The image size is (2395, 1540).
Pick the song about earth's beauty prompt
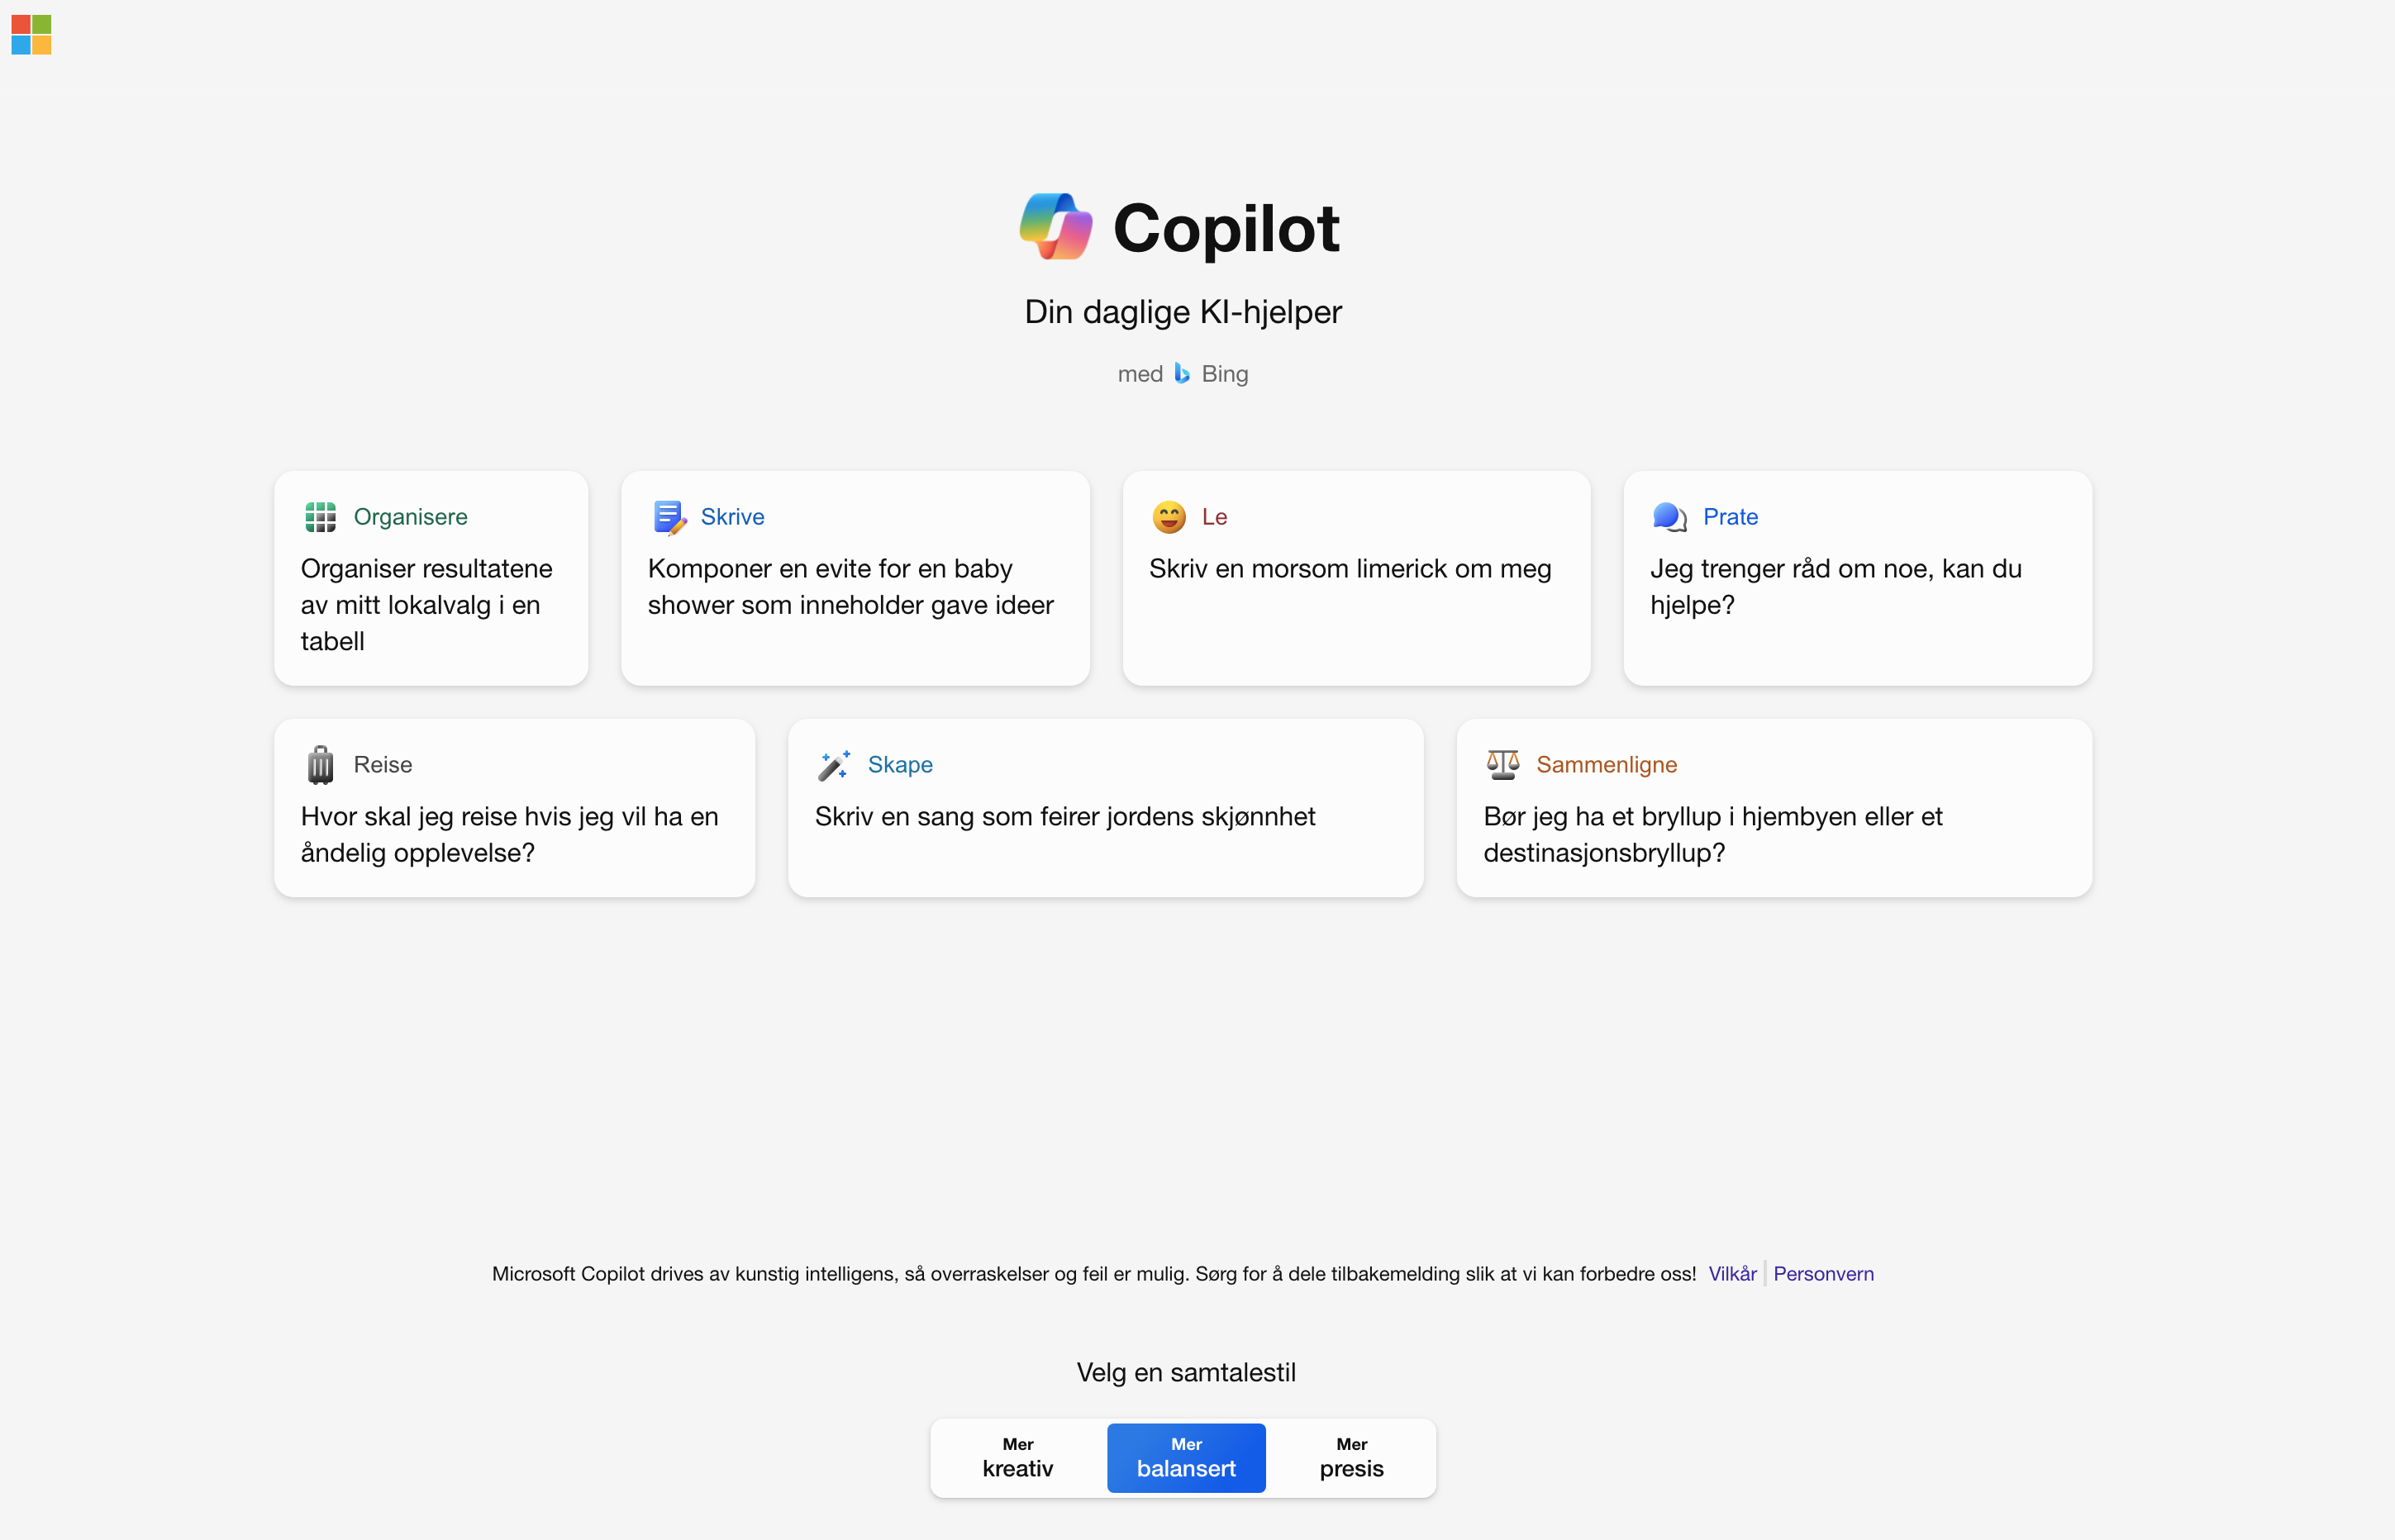(x=1105, y=808)
